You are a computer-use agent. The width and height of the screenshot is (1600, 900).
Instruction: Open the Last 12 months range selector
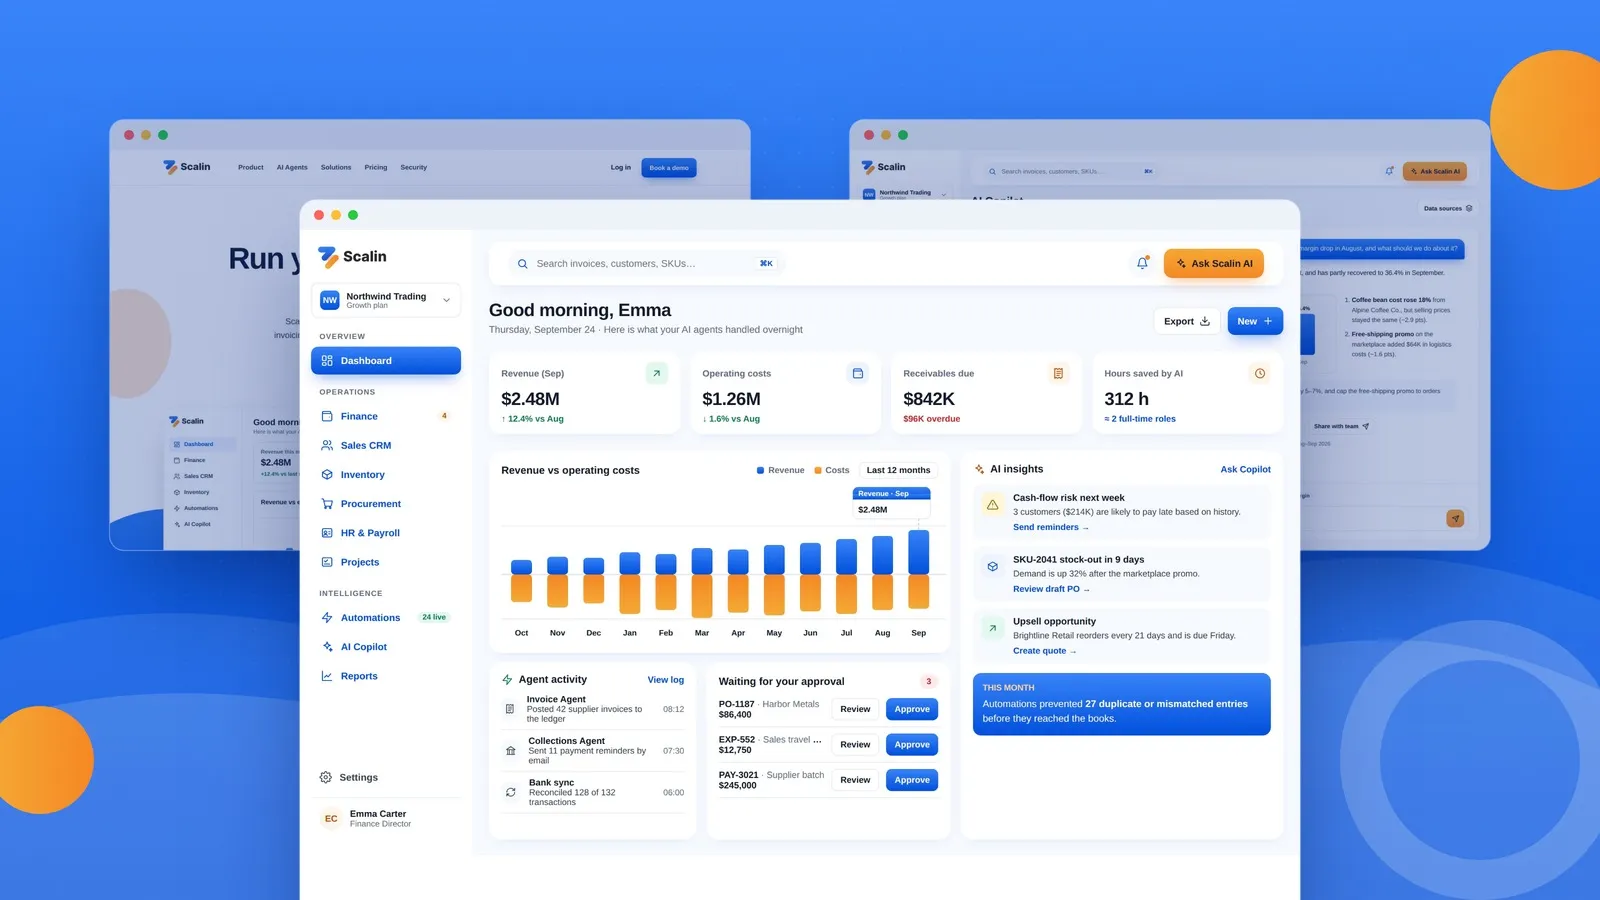898,470
